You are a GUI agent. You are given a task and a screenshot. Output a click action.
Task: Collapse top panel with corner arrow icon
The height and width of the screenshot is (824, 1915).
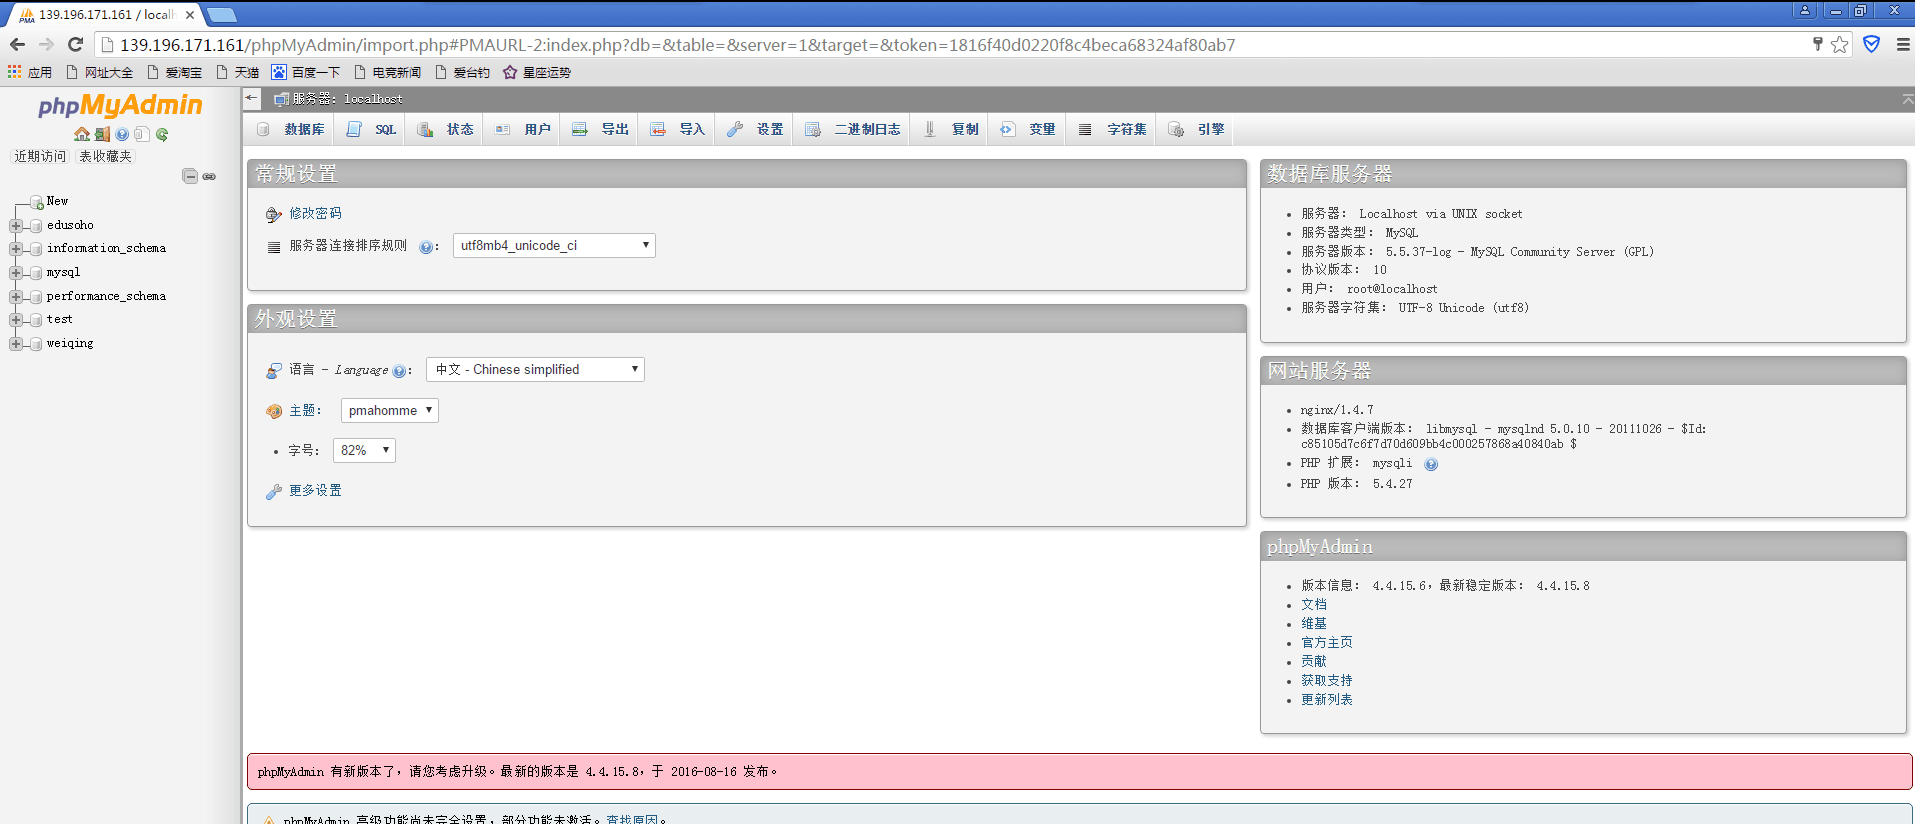coord(1907,99)
